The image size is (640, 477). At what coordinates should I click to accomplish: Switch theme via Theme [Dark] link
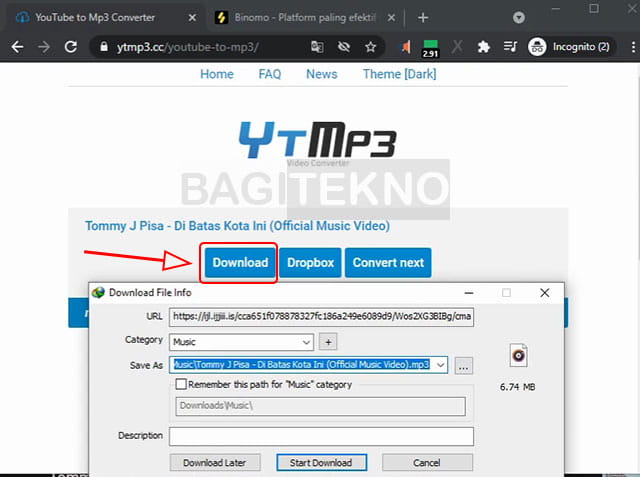click(x=400, y=74)
